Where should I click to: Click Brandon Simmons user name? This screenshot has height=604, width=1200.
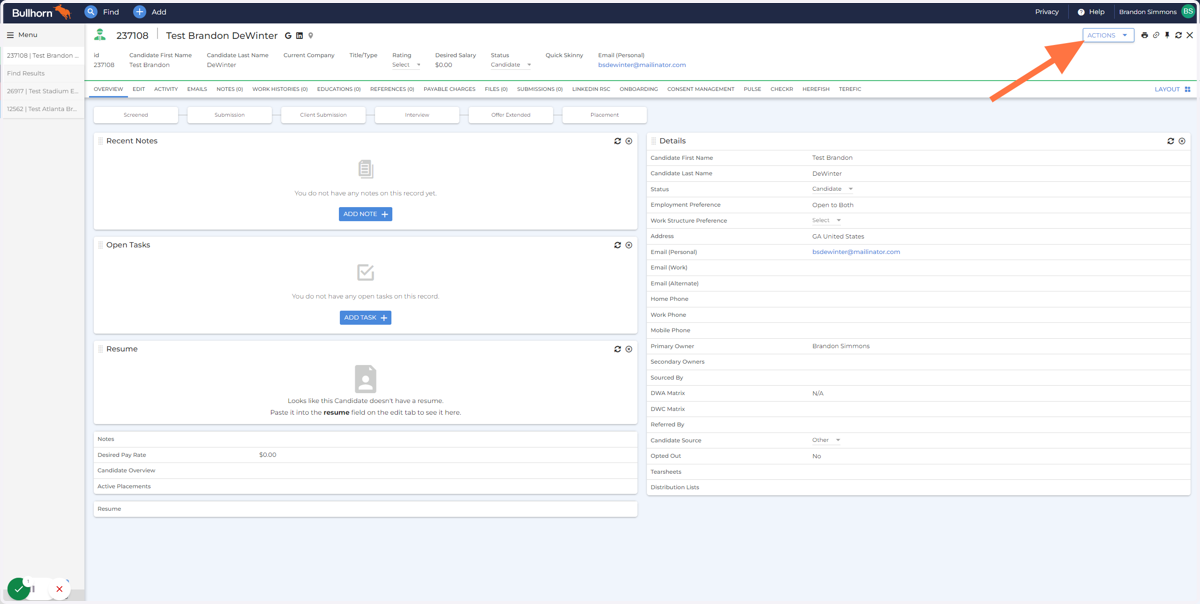pos(1147,12)
